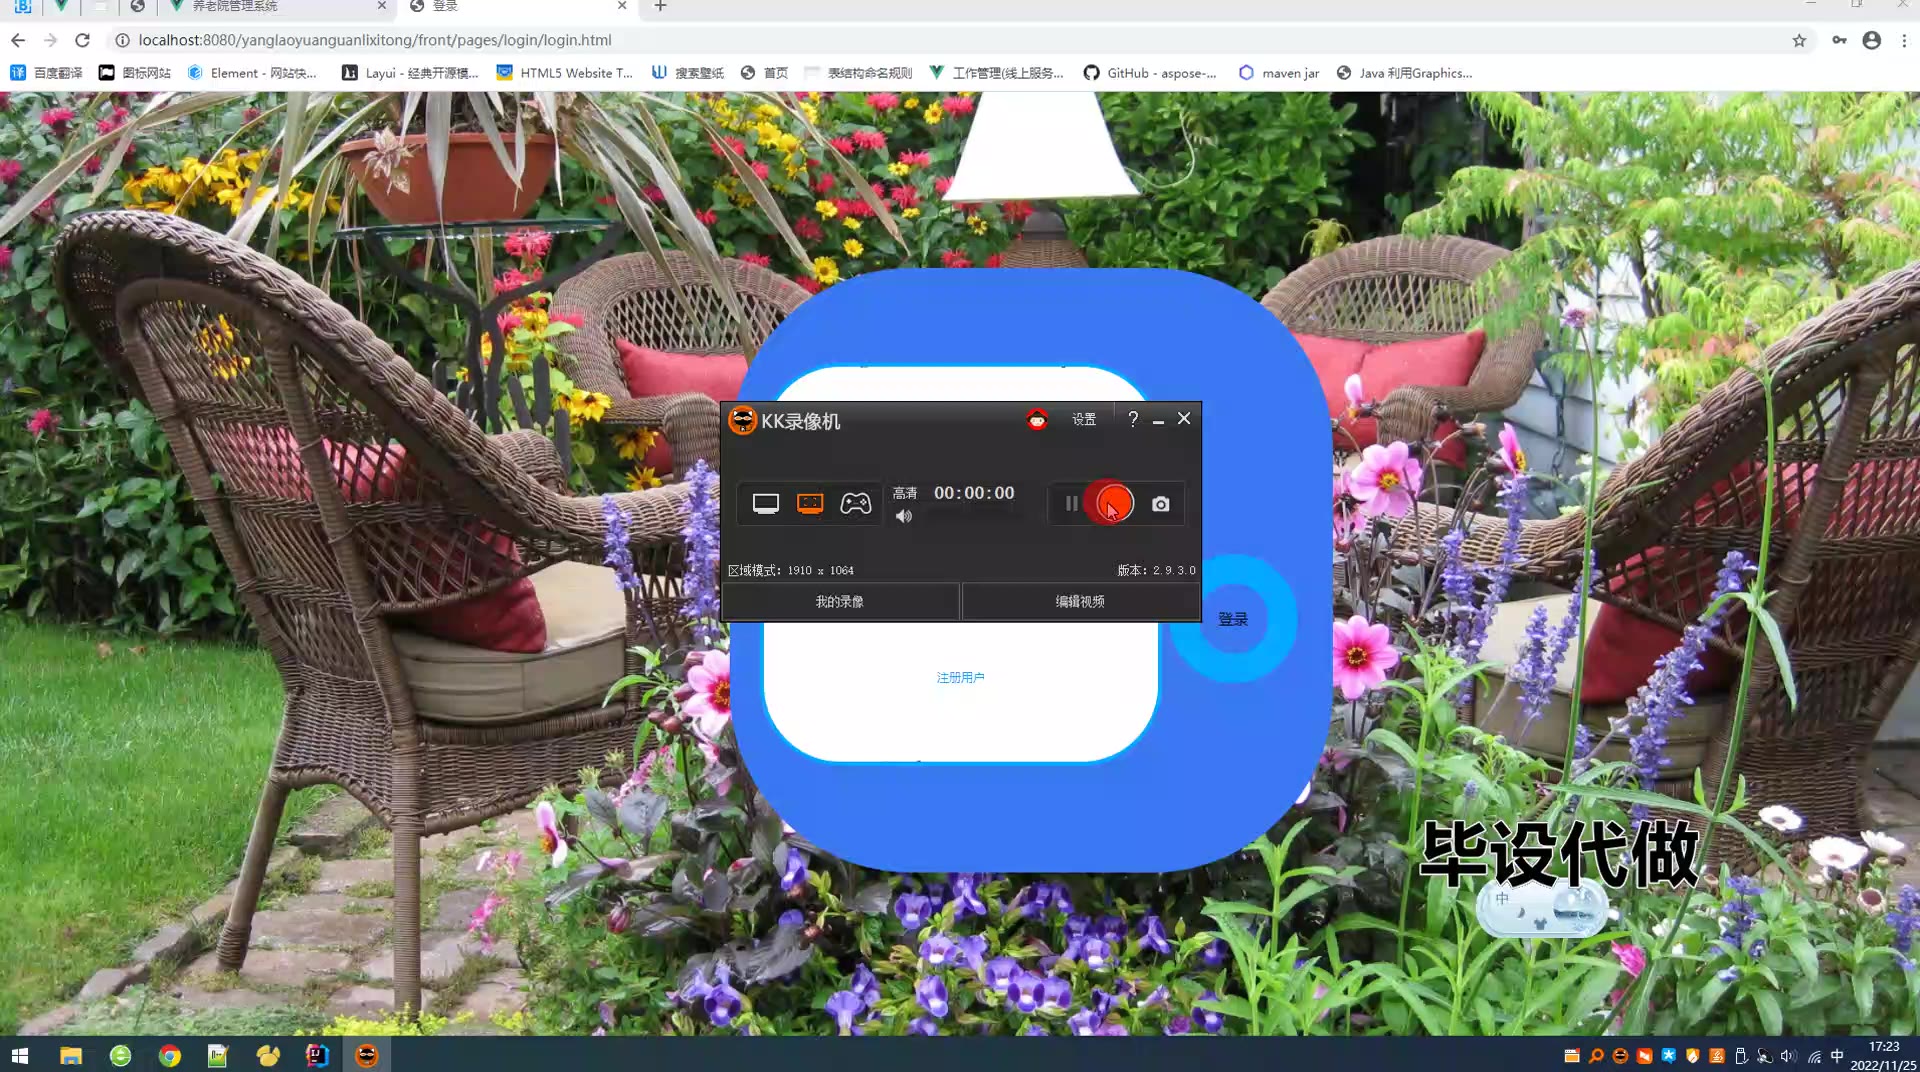Click the tray magnifier search icon
This screenshot has width=1920, height=1072.
[x=1596, y=1056]
